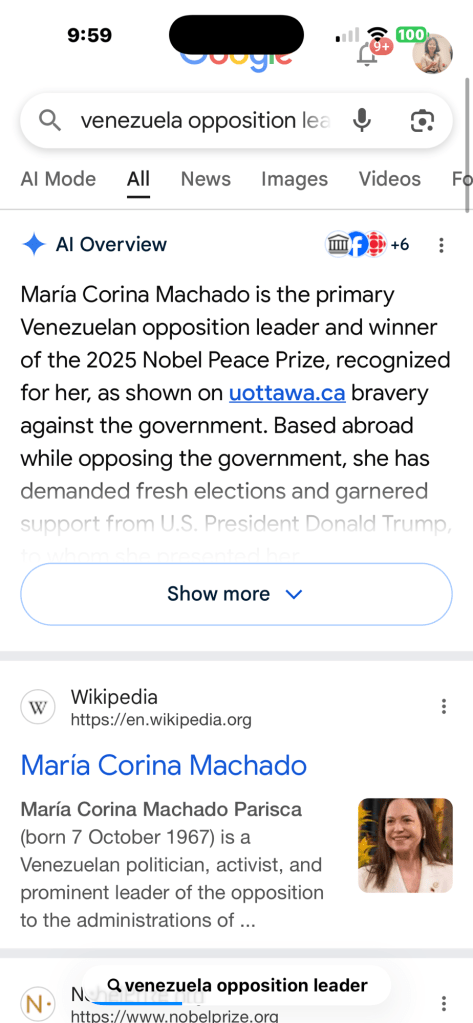The image size is (473, 1023).
Task: Open Nobel Prize result three-dot menu
Action: pyautogui.click(x=444, y=1003)
